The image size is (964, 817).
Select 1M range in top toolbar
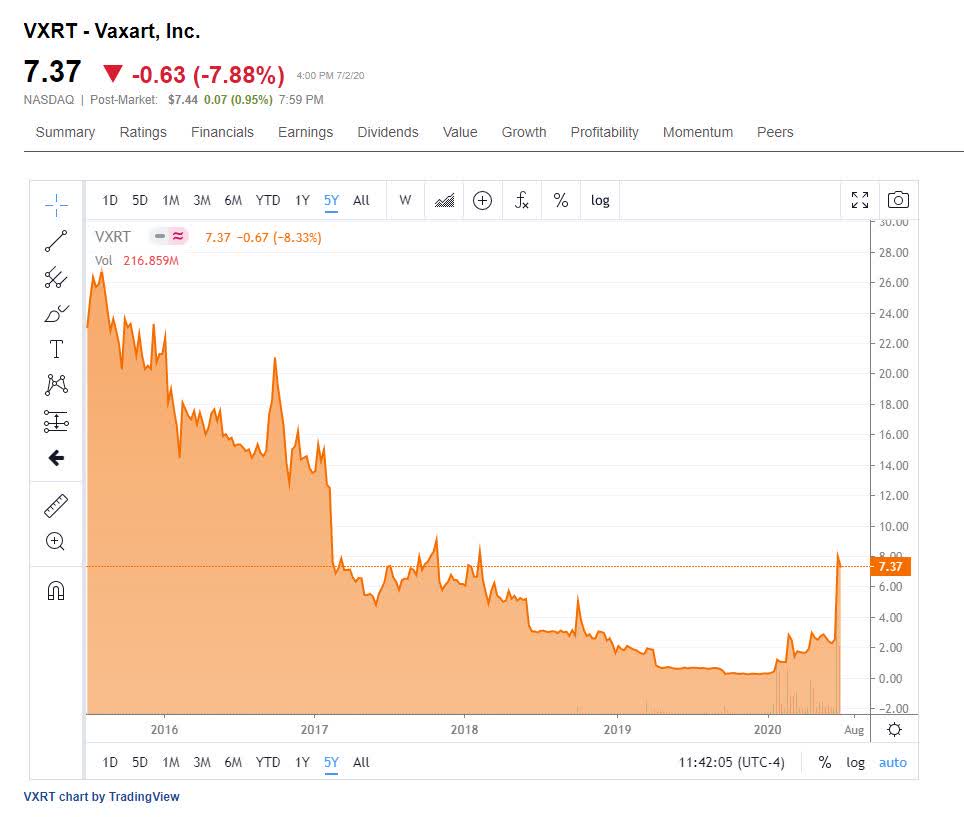click(171, 200)
